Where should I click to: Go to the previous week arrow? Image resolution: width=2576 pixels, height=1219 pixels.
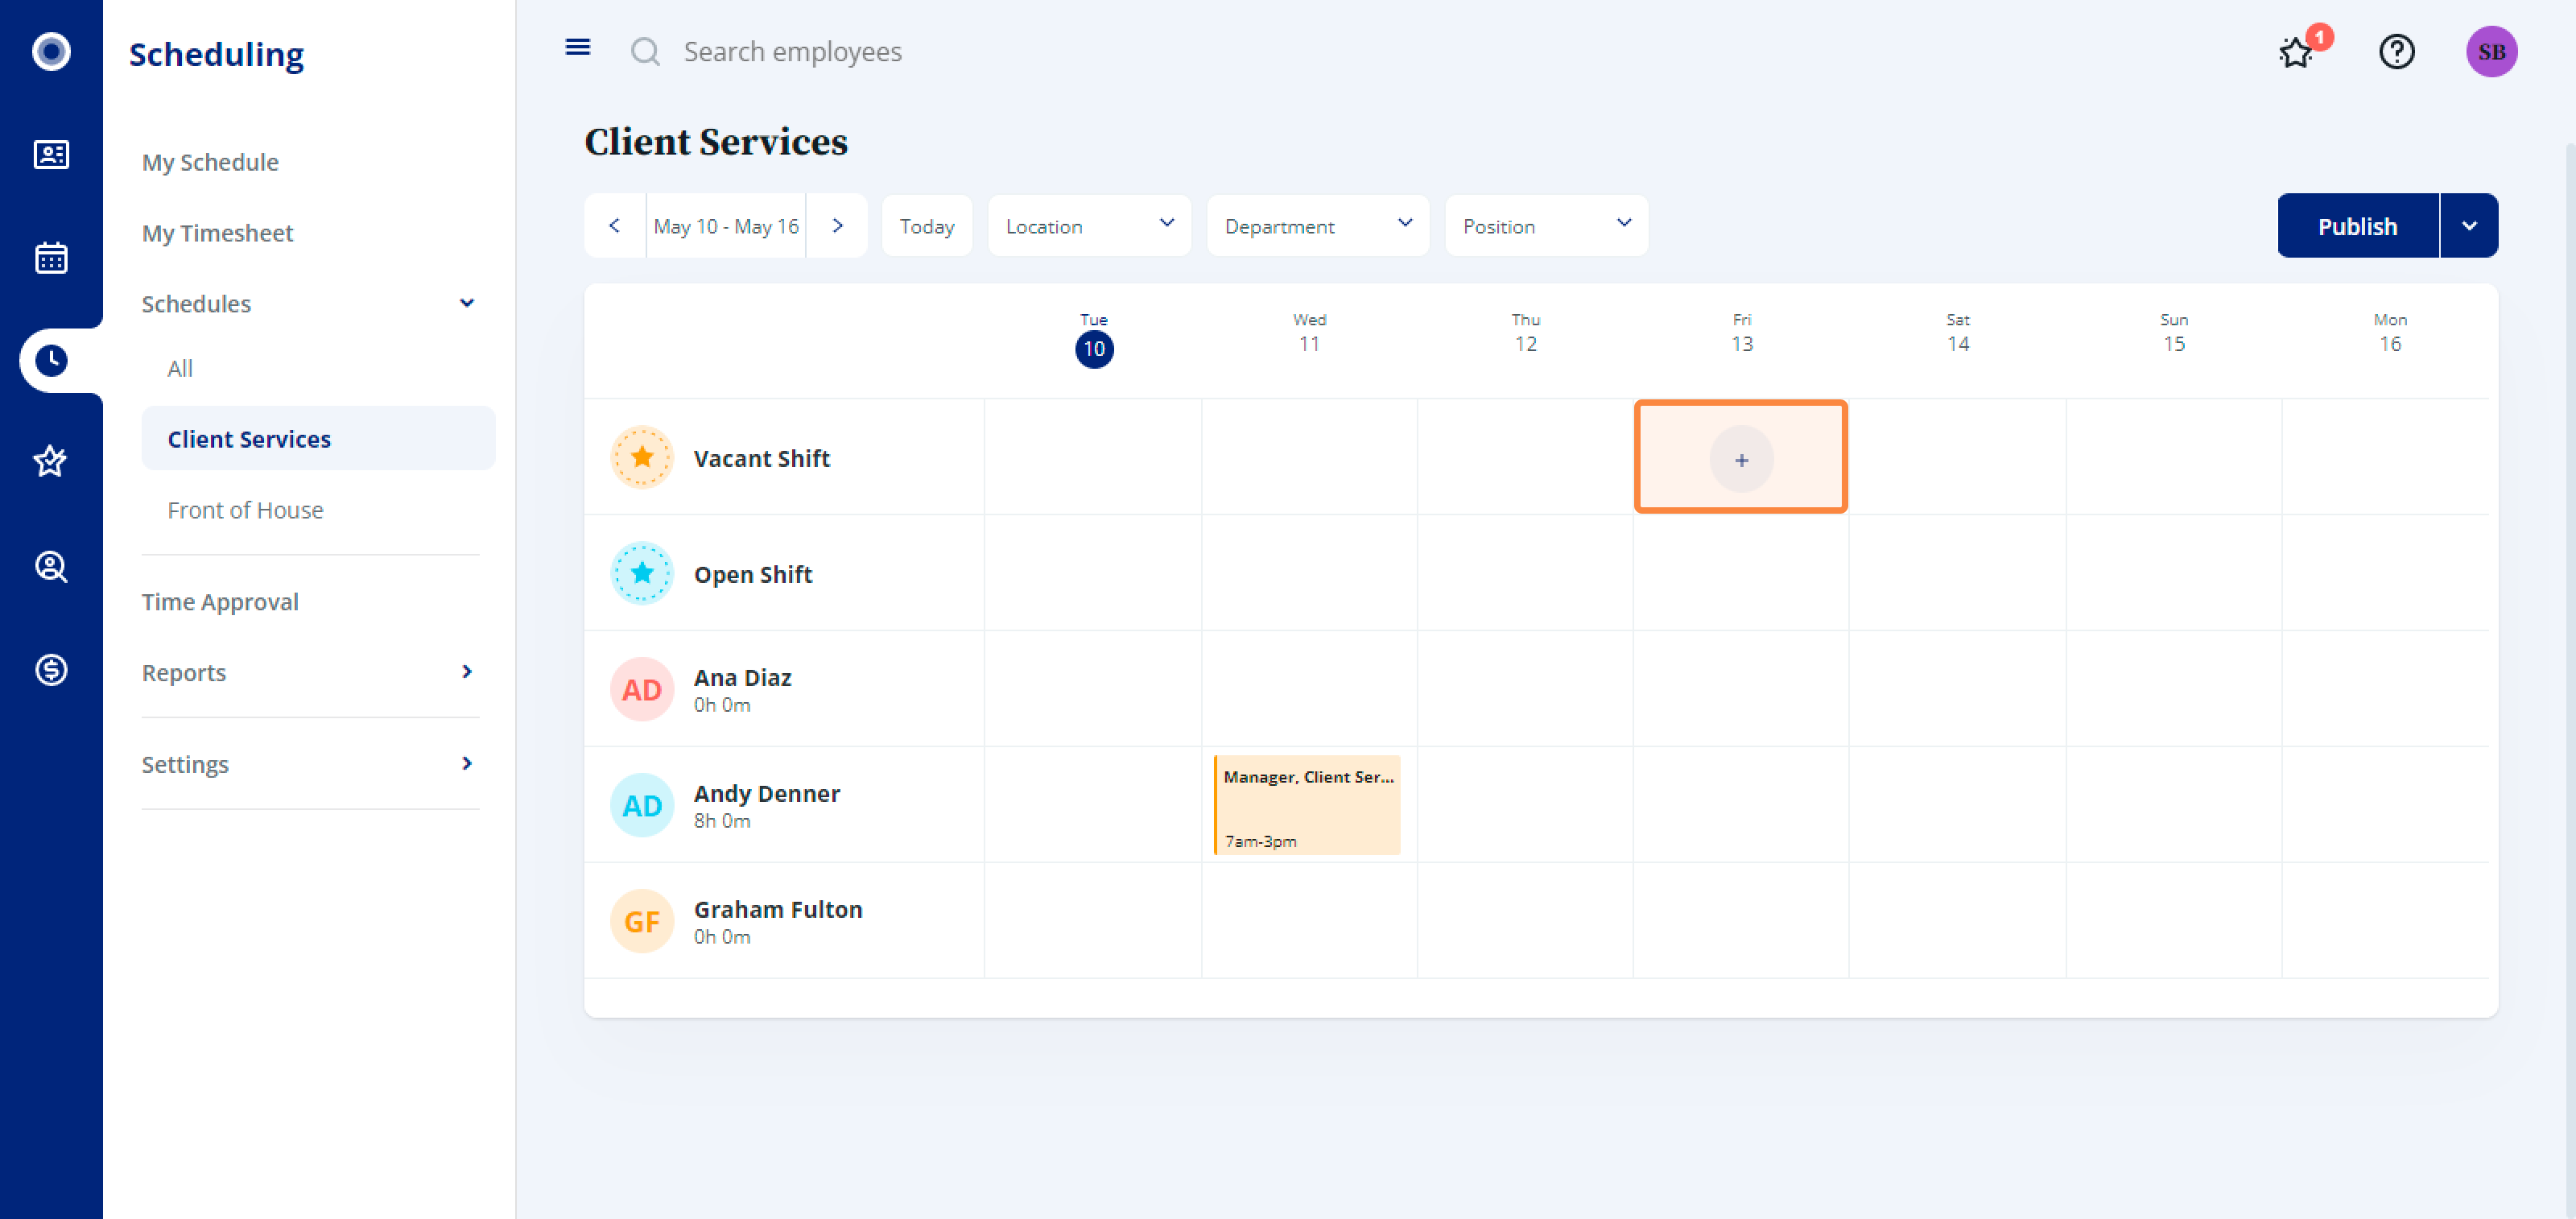coord(615,226)
